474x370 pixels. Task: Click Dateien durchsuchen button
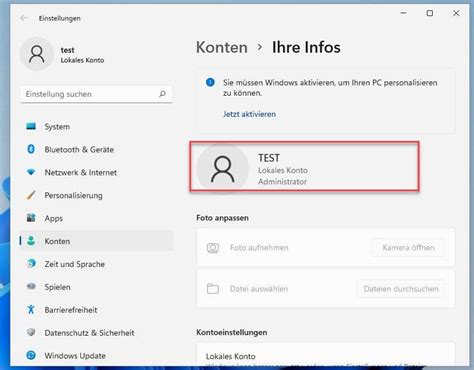401,289
